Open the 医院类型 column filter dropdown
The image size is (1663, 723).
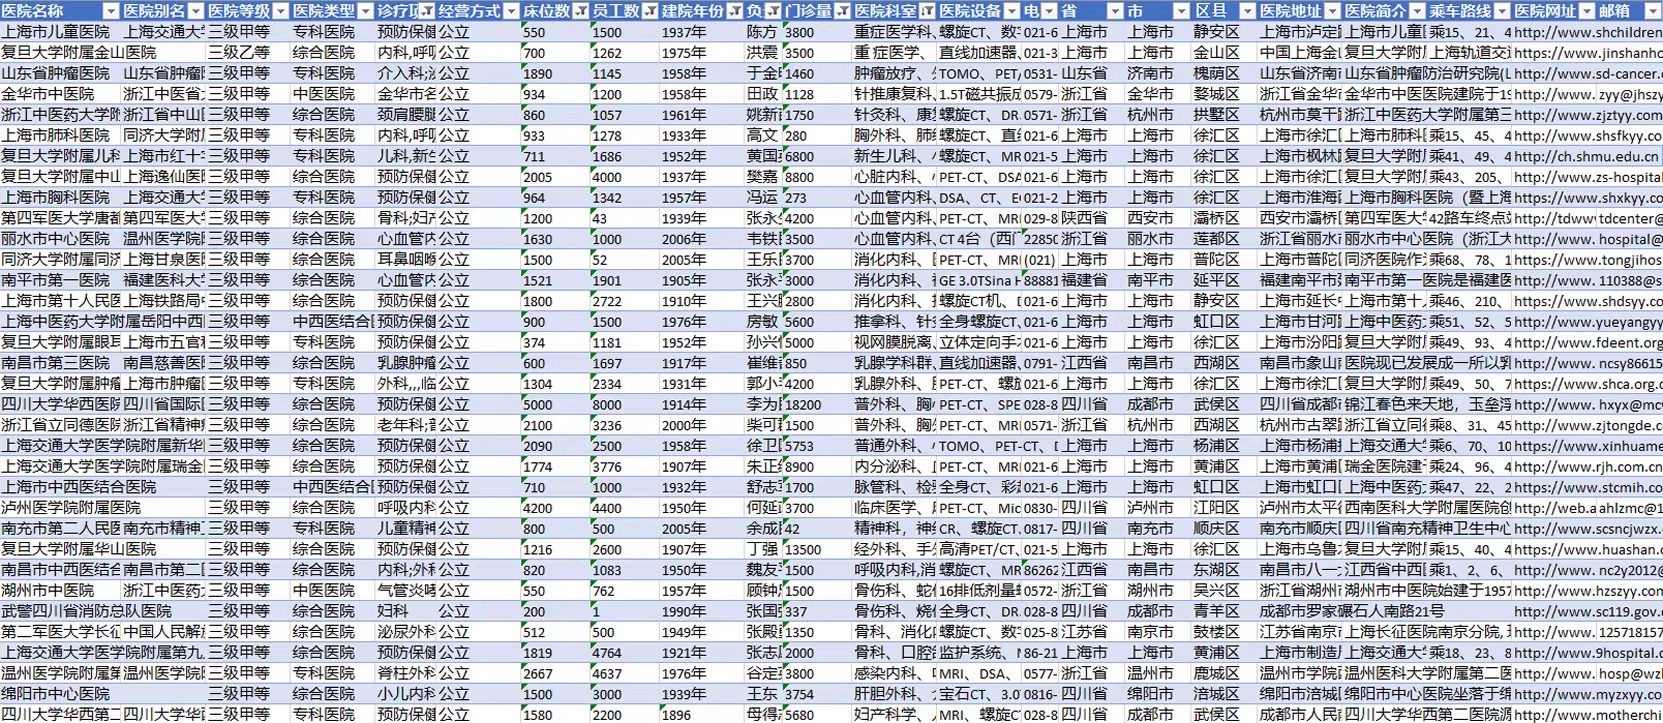pyautogui.click(x=366, y=11)
